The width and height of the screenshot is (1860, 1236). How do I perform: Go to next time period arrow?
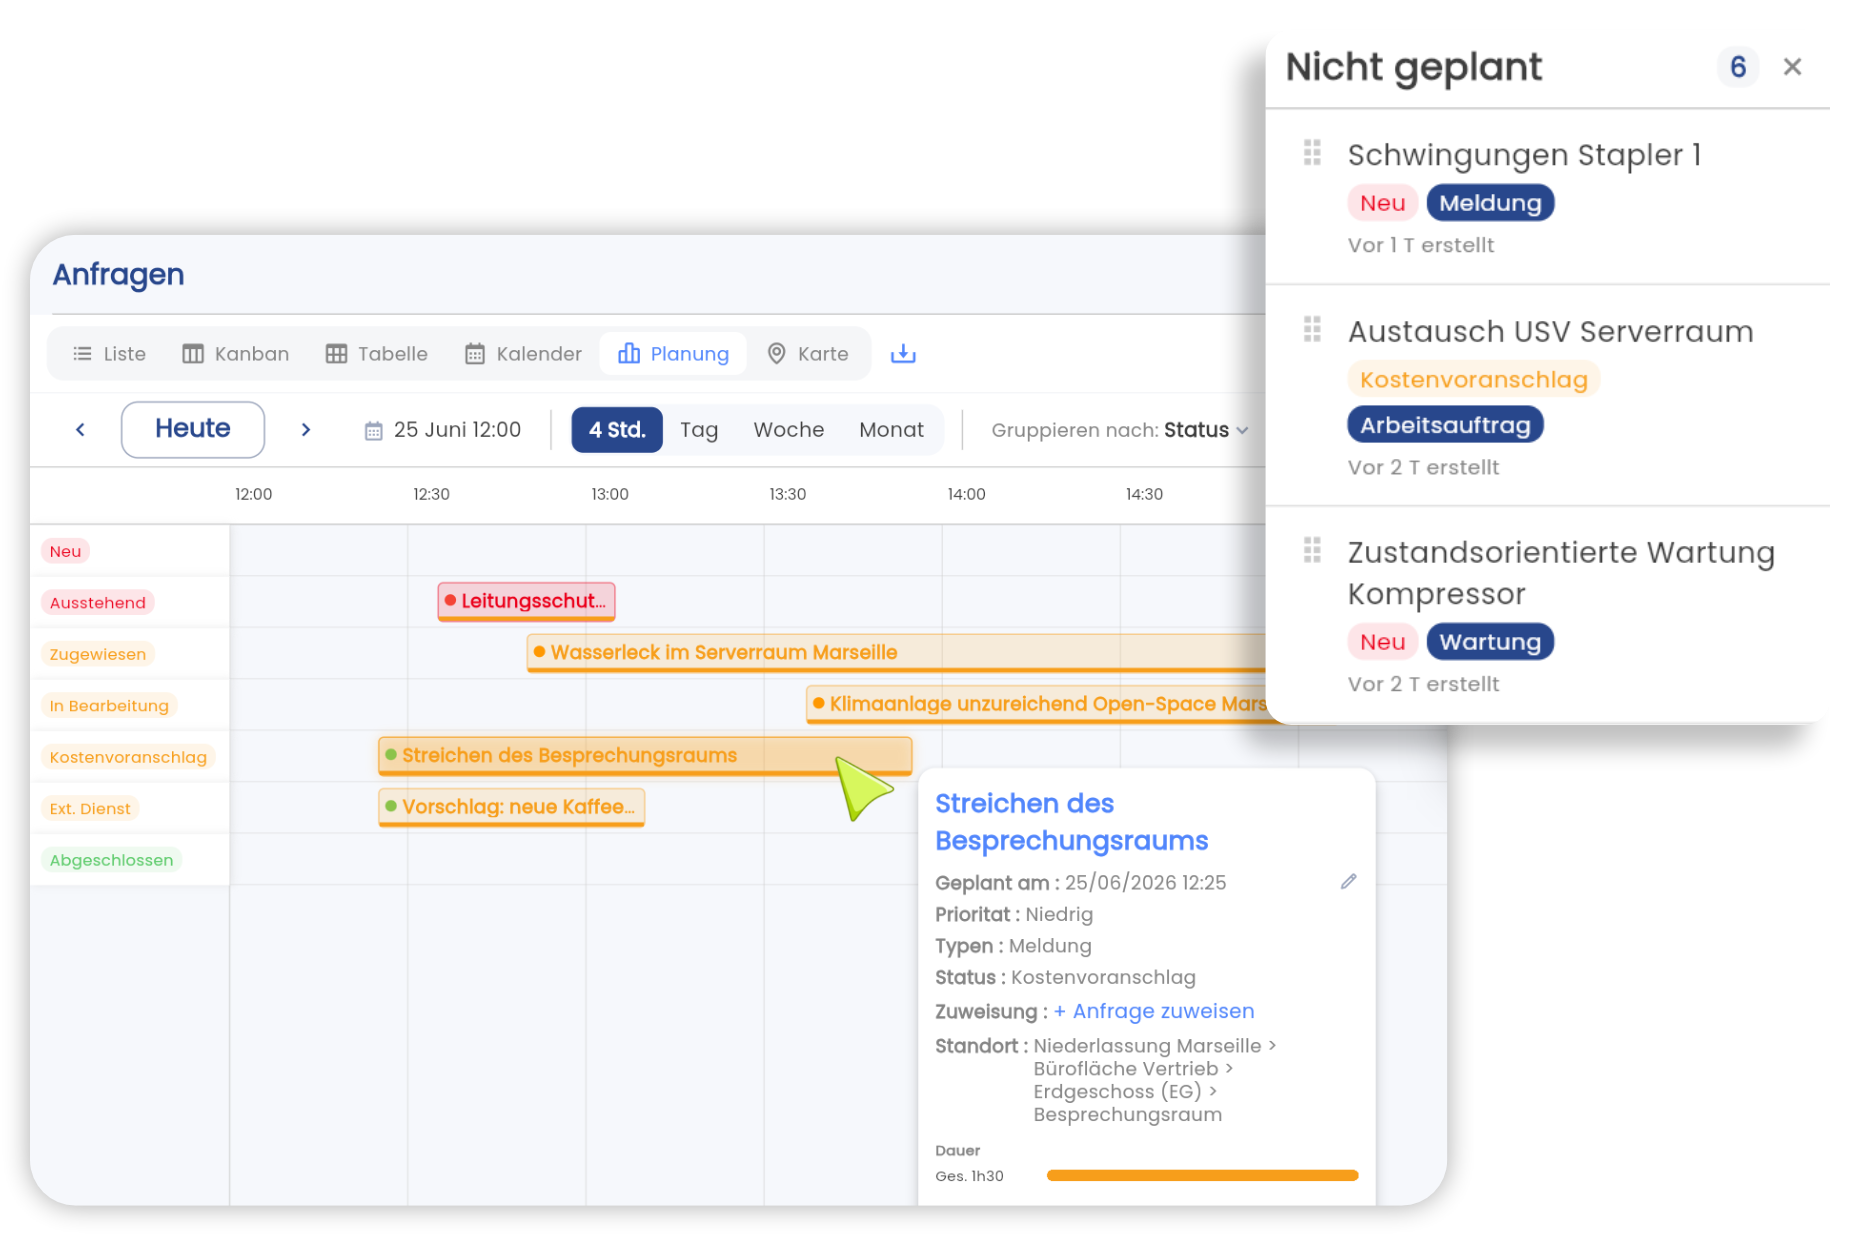306,429
